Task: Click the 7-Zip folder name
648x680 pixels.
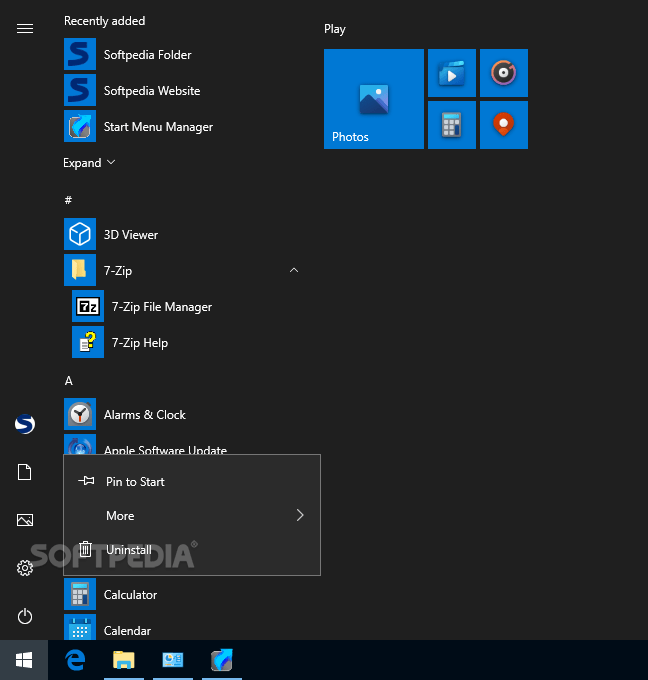Action: pyautogui.click(x=118, y=271)
